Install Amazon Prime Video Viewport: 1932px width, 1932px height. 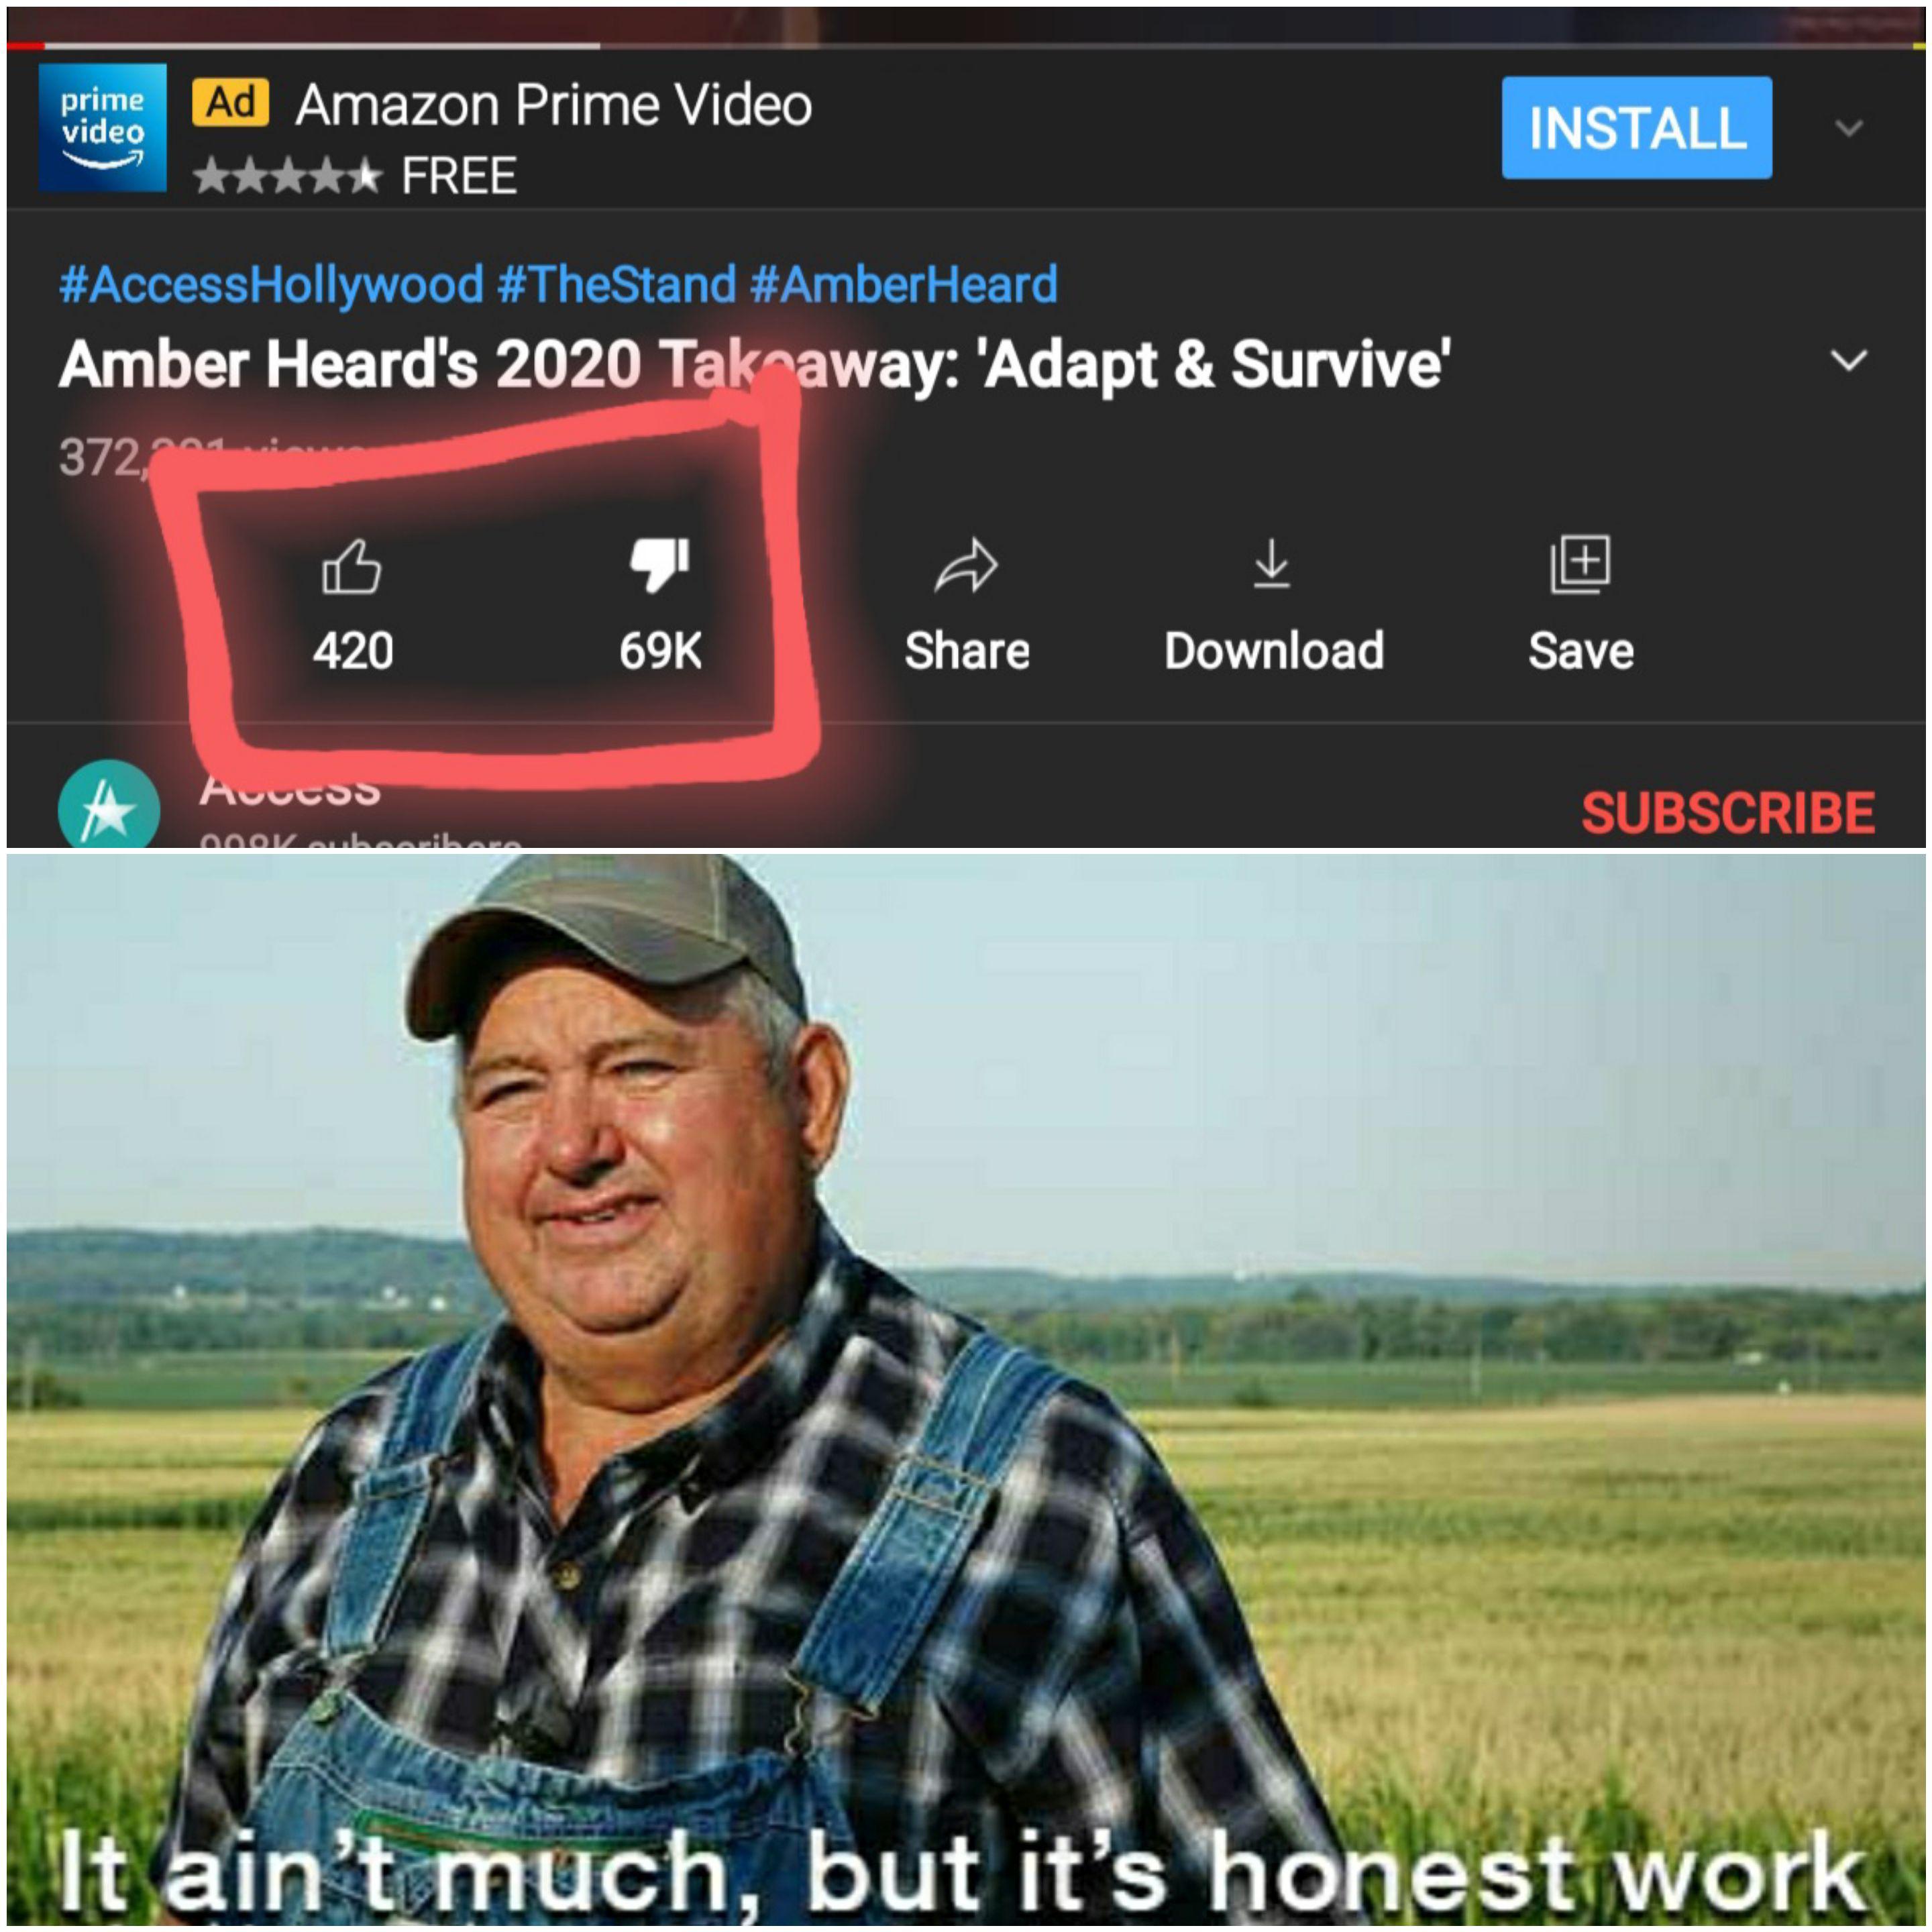click(1637, 128)
